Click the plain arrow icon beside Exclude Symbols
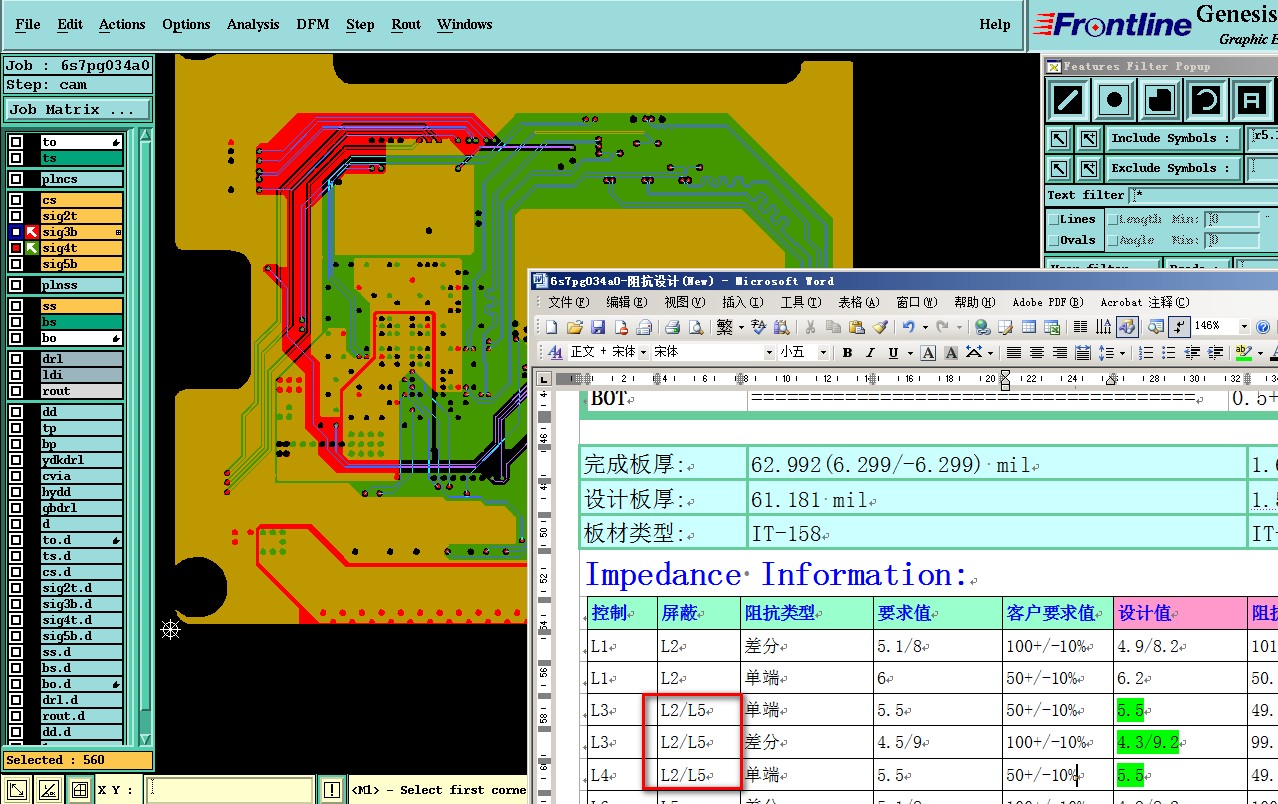The width and height of the screenshot is (1278, 804). pyautogui.click(x=1059, y=169)
